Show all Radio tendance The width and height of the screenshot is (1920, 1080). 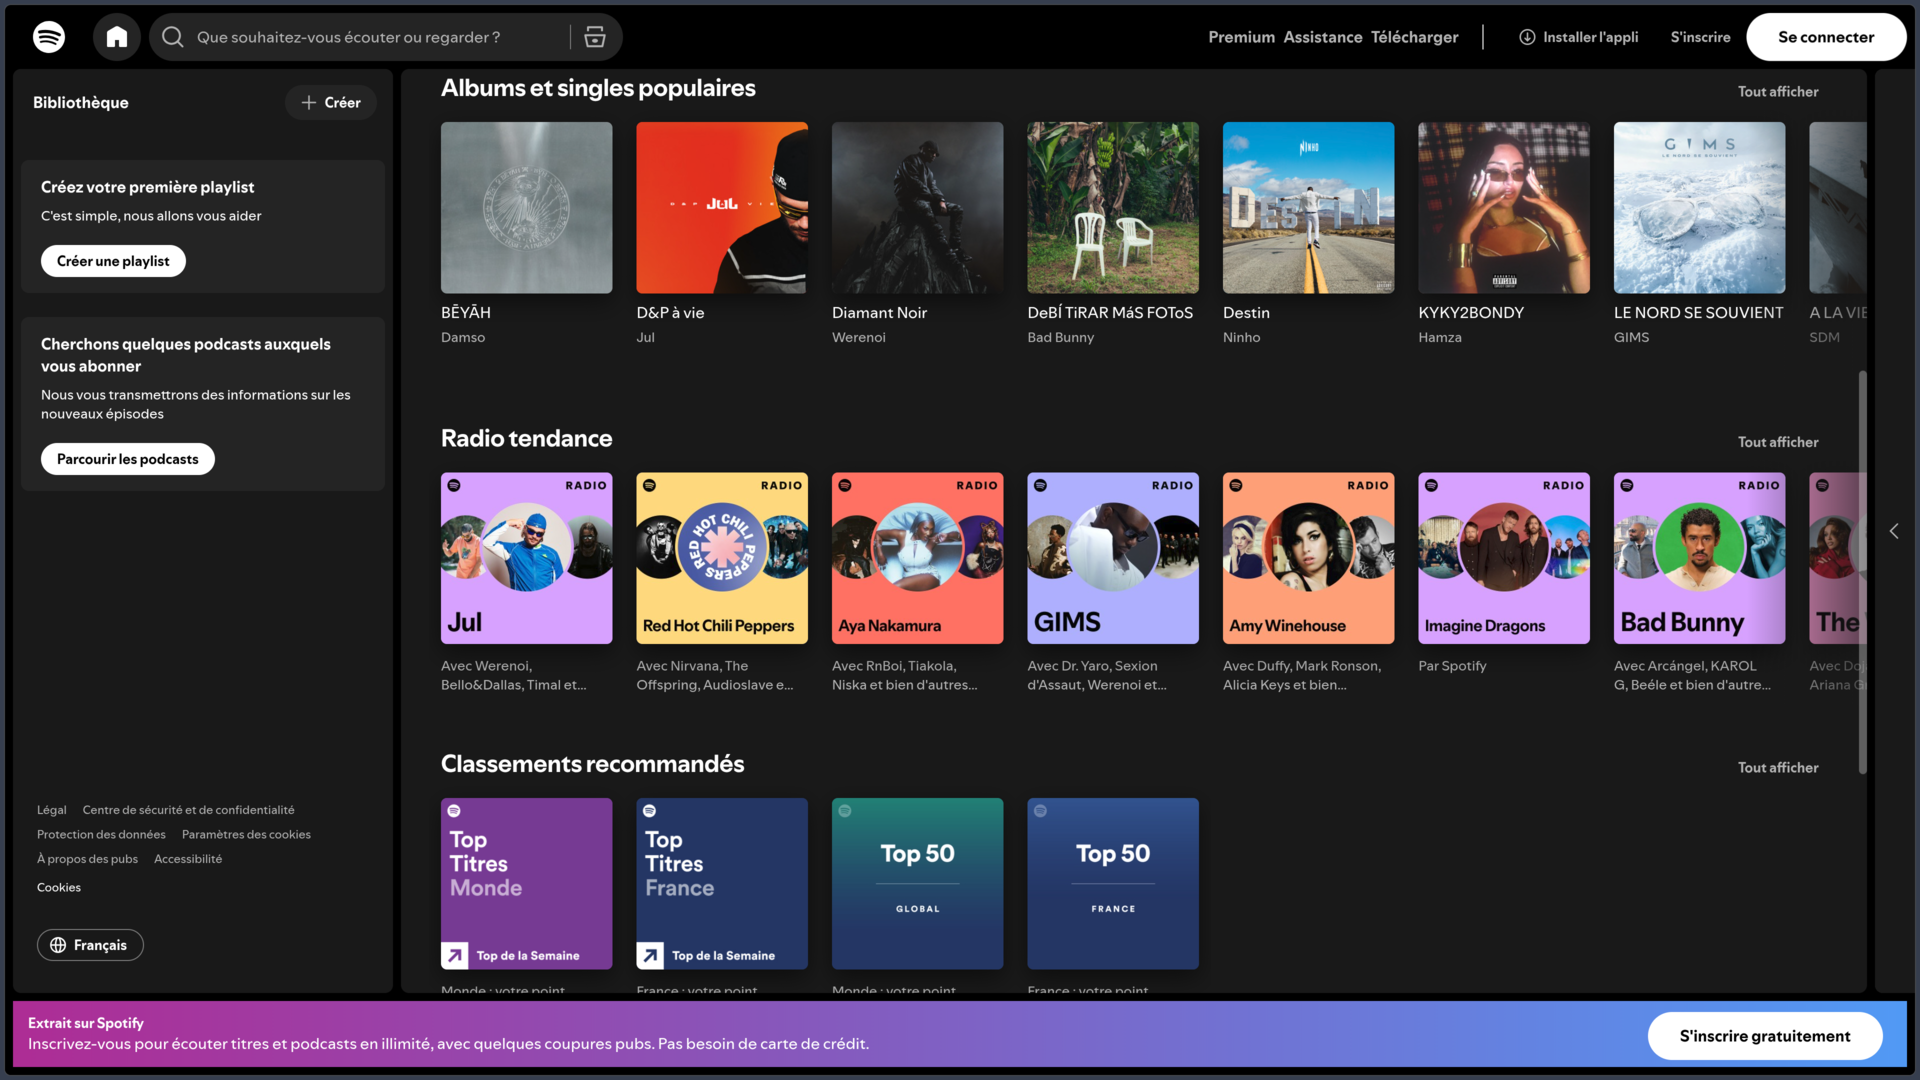(x=1778, y=442)
